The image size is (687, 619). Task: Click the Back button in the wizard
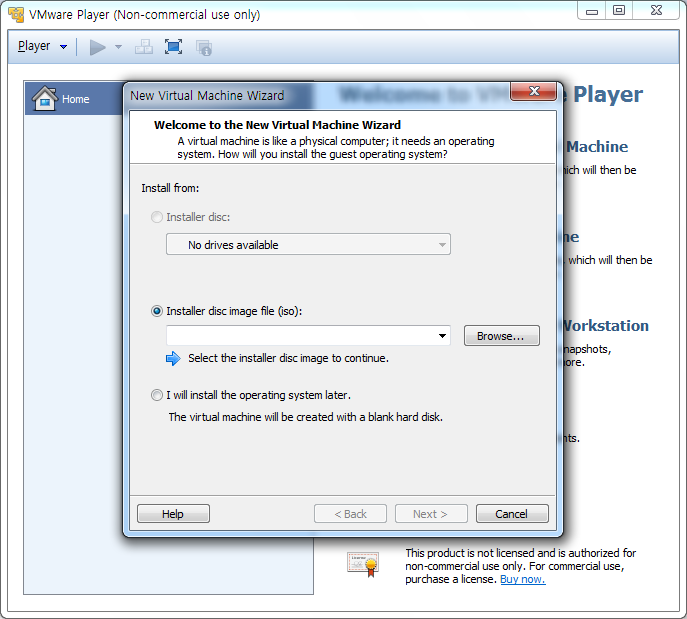[x=350, y=513]
